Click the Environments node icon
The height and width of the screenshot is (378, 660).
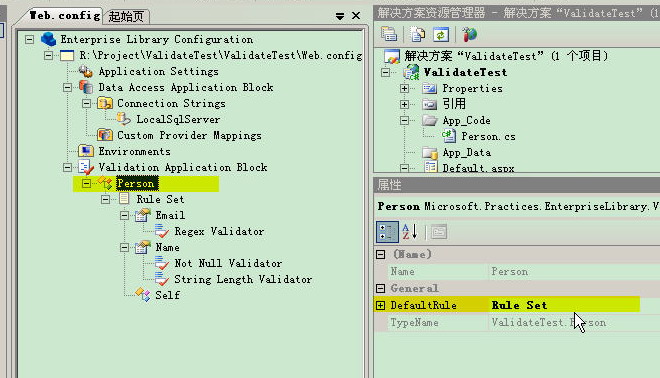(86, 151)
